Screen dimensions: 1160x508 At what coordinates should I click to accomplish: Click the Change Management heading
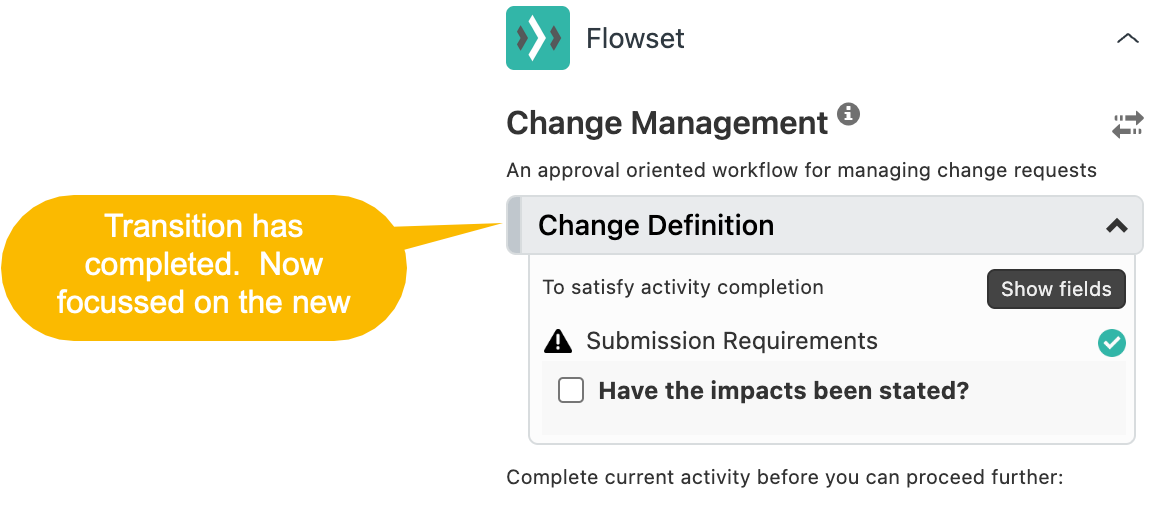pyautogui.click(x=667, y=123)
